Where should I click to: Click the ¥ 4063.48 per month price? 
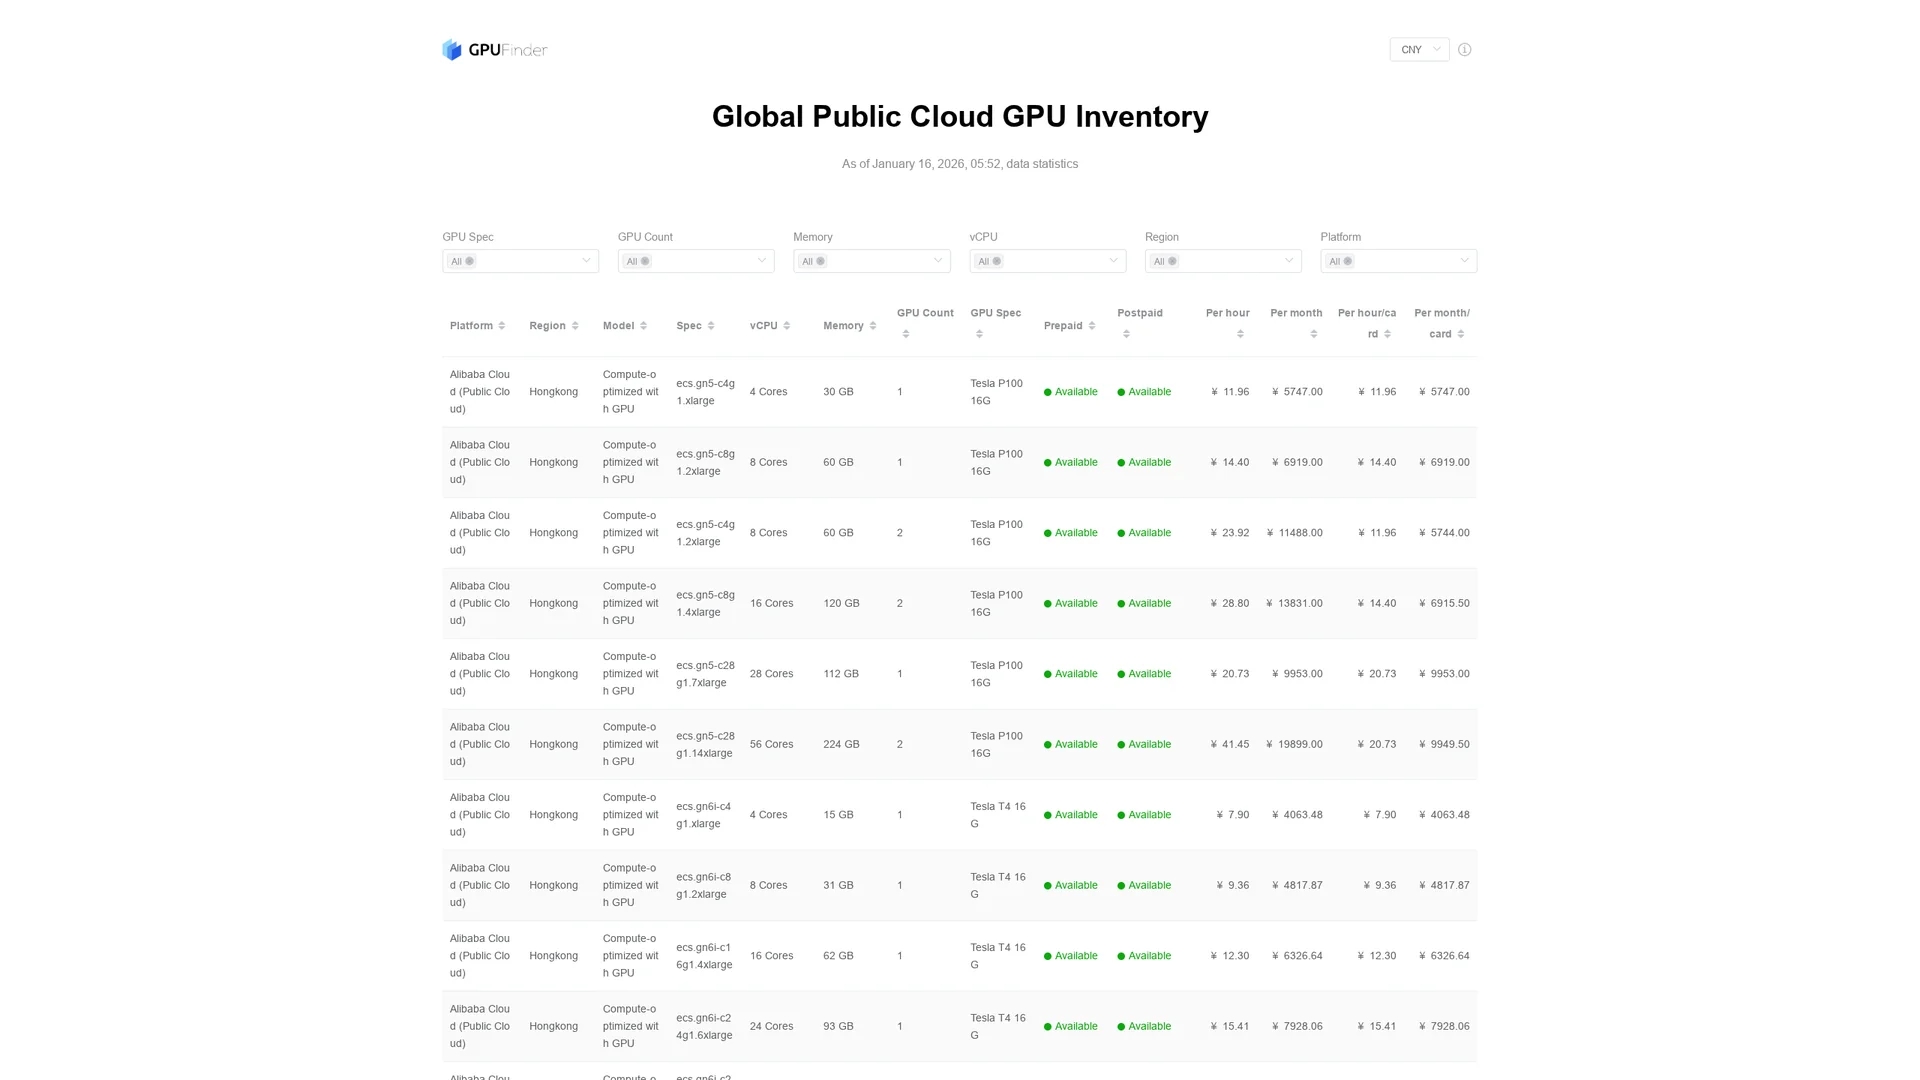(1297, 815)
